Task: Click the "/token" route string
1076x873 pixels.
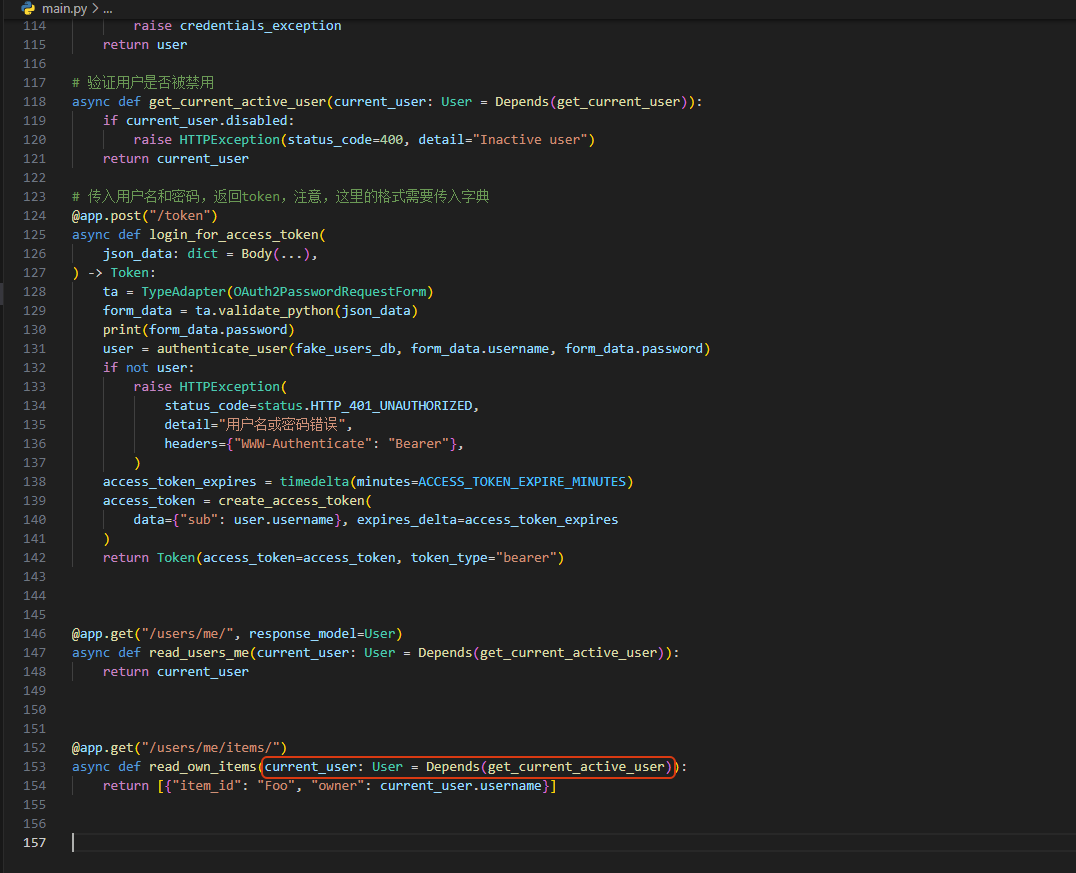Action: (180, 216)
